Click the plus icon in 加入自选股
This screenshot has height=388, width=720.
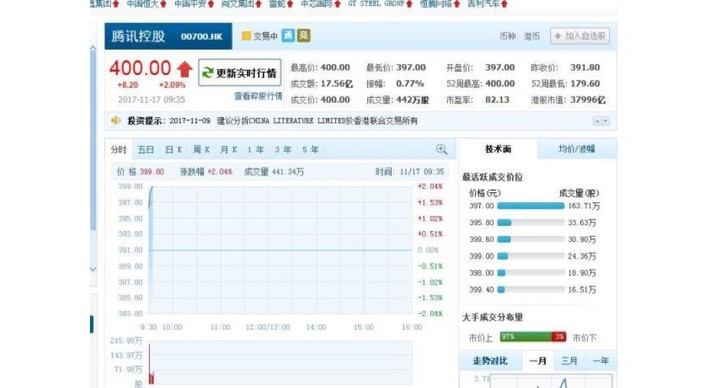tap(558, 36)
